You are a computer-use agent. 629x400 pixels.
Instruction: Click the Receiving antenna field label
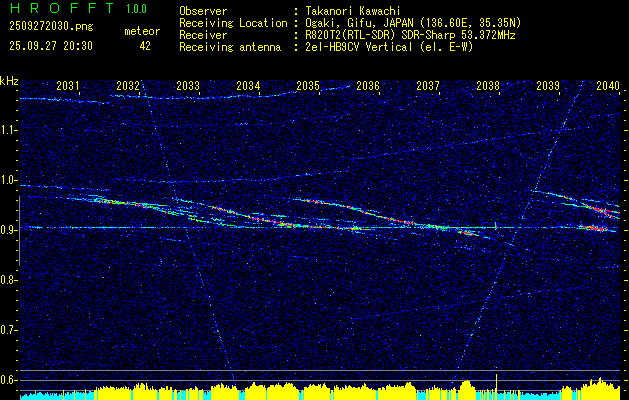[230, 47]
